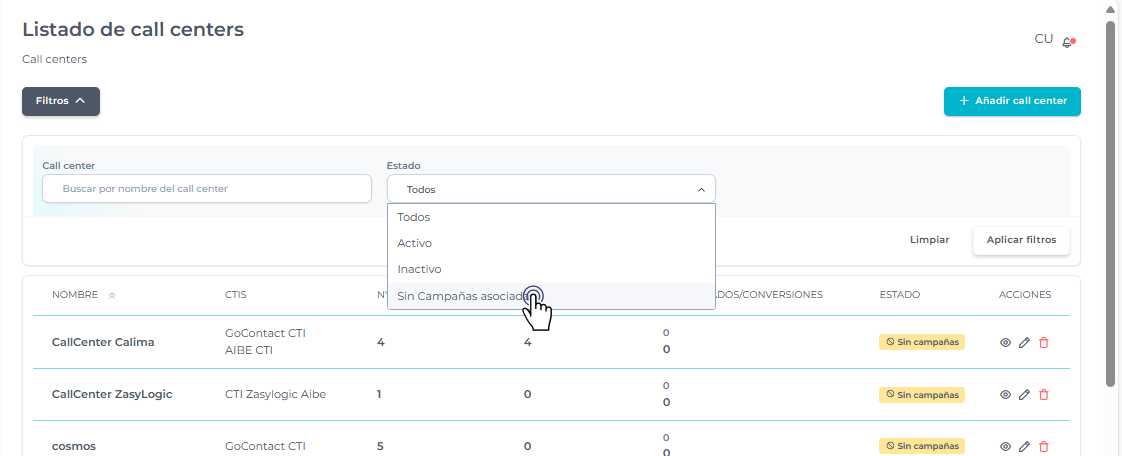
Task: Delete CallCenter ZasyLogic with trash icon
Action: pos(1044,395)
